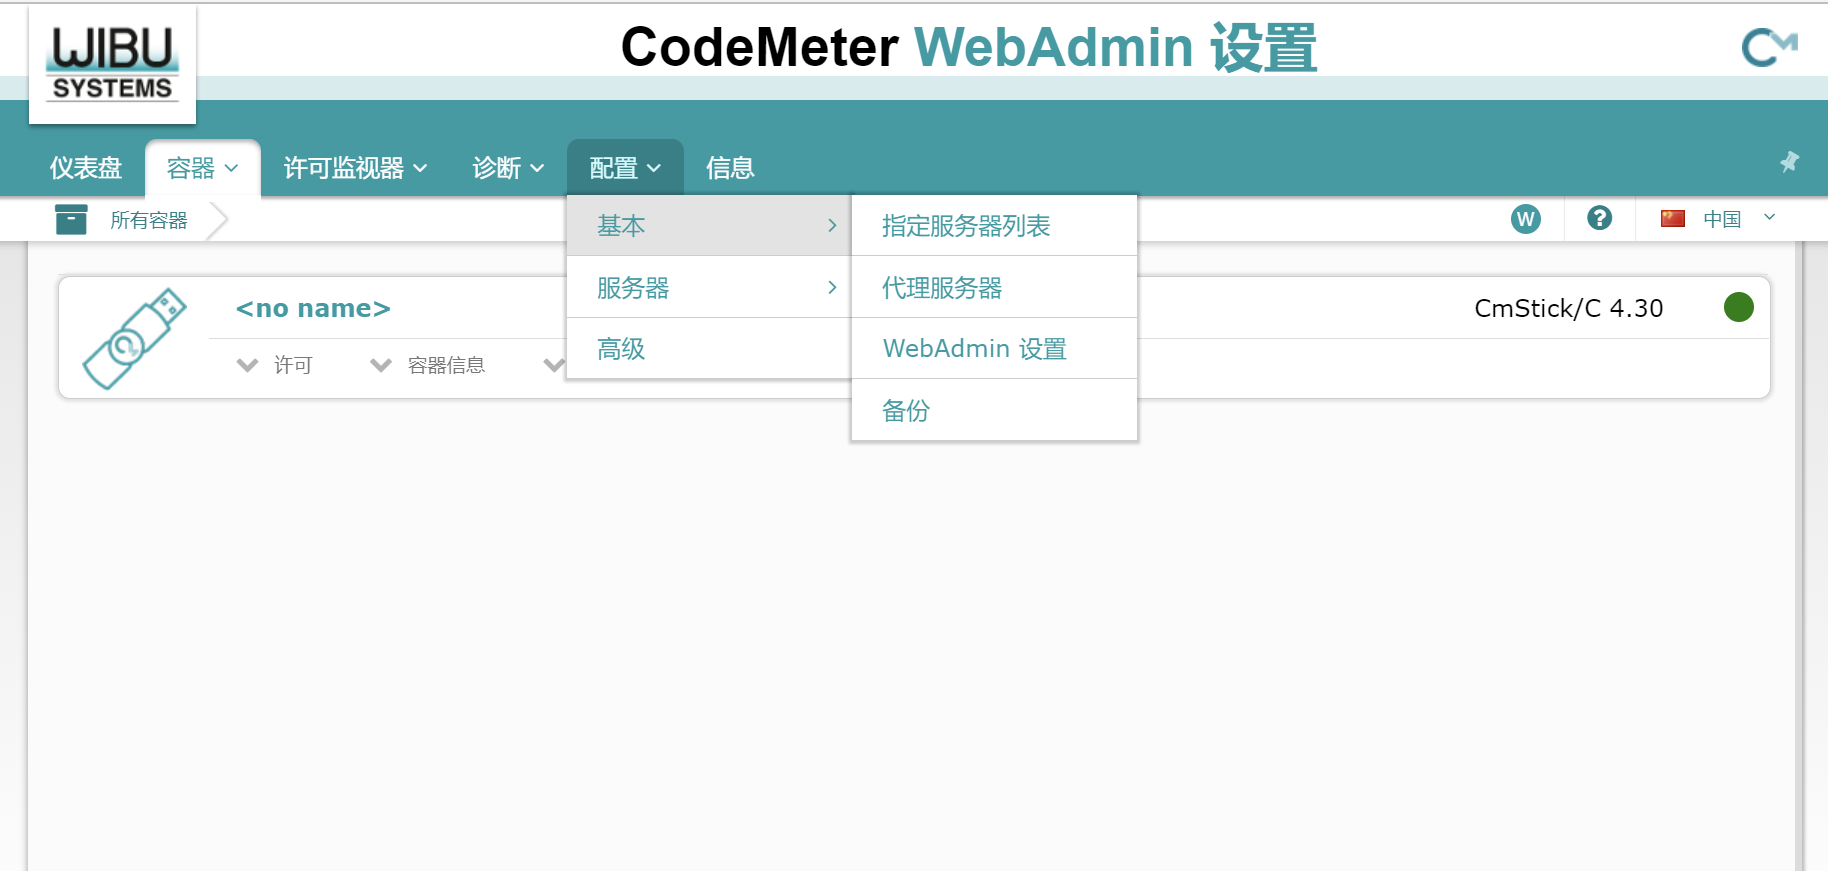
Task: Open help via question mark icon
Action: 1599,218
